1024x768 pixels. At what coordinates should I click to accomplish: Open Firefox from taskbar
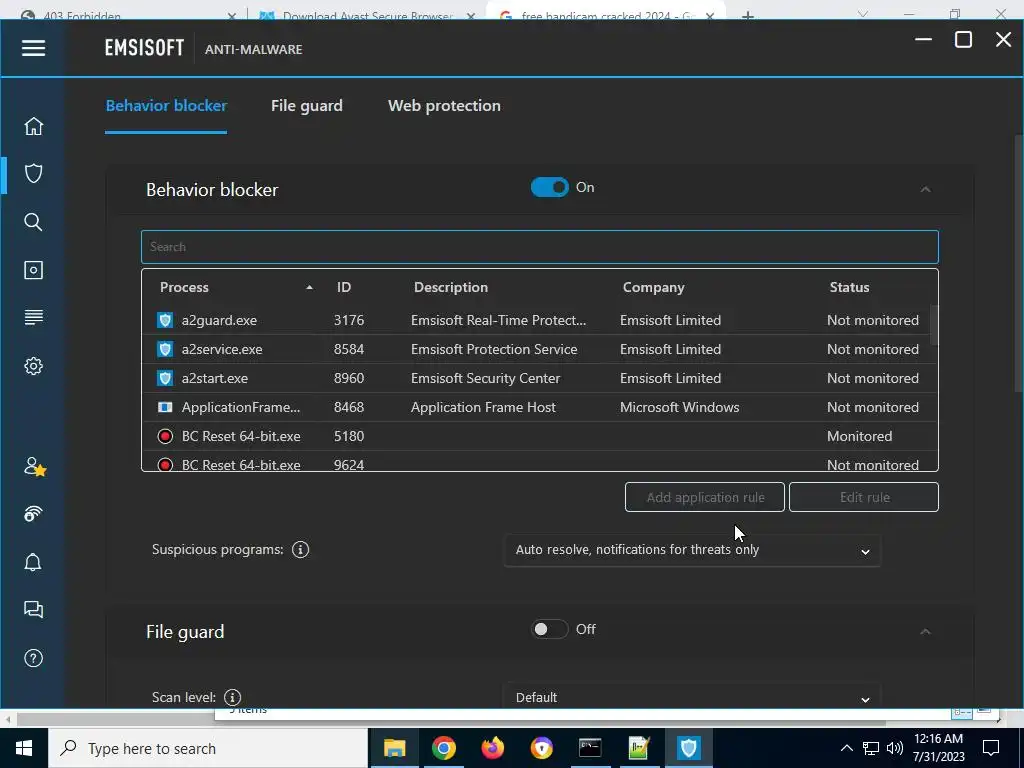pos(493,748)
